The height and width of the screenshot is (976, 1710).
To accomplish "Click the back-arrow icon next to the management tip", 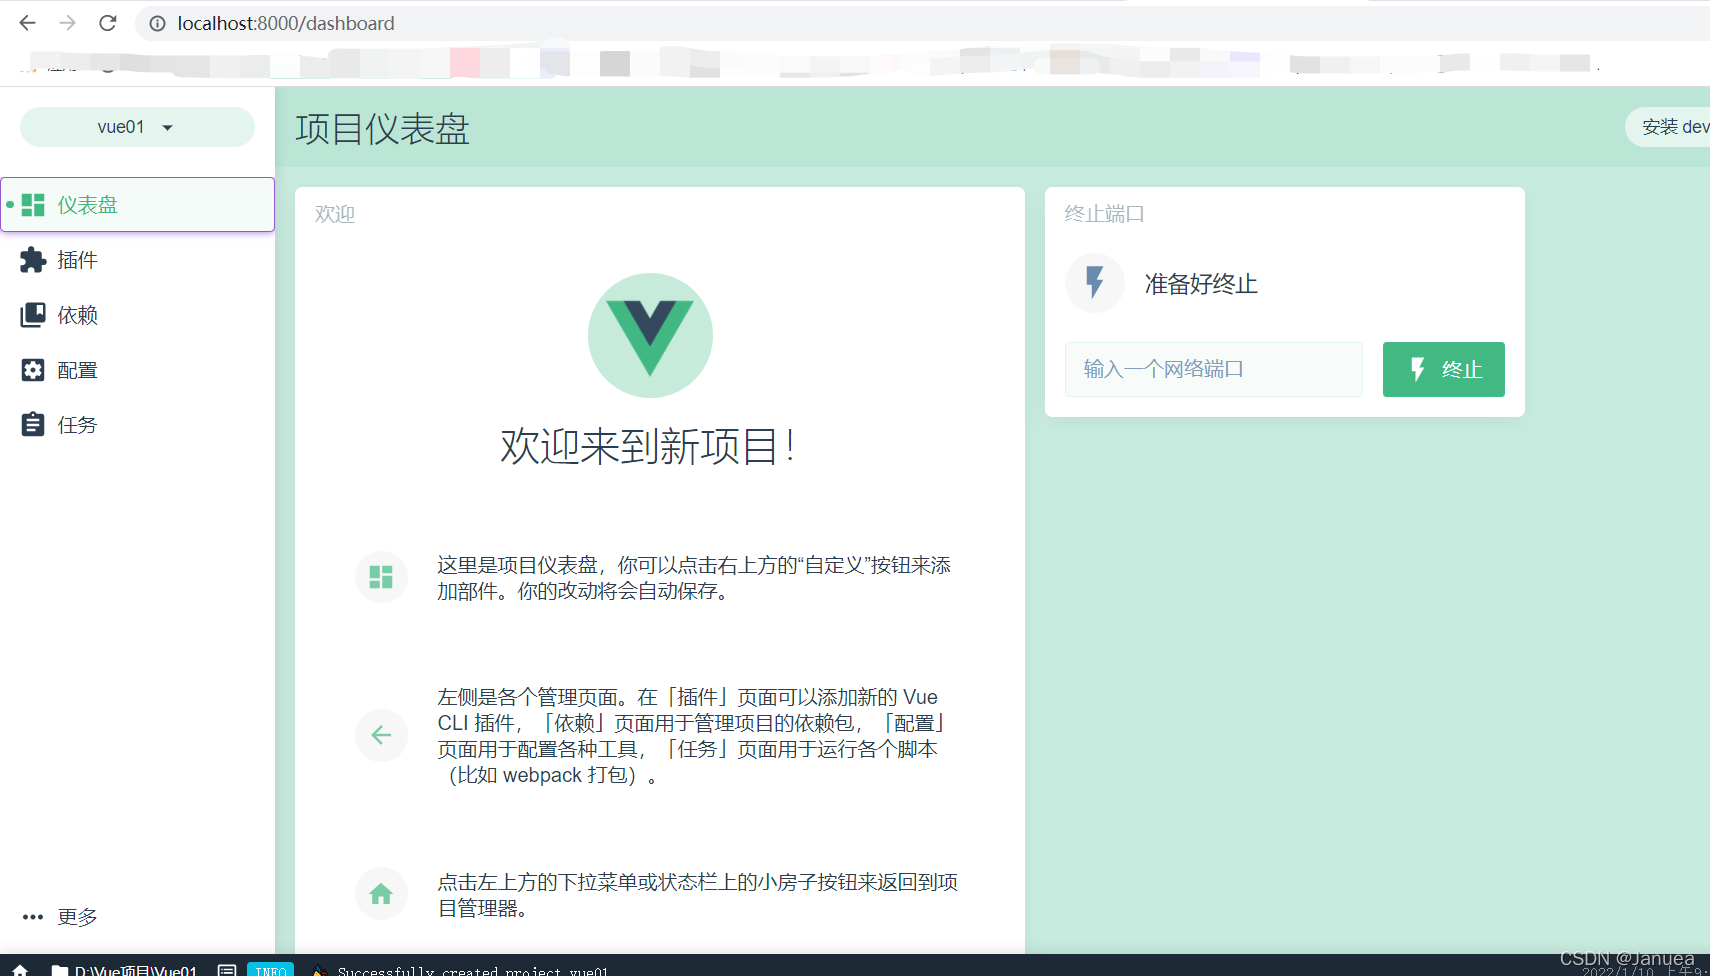I will click(x=381, y=735).
